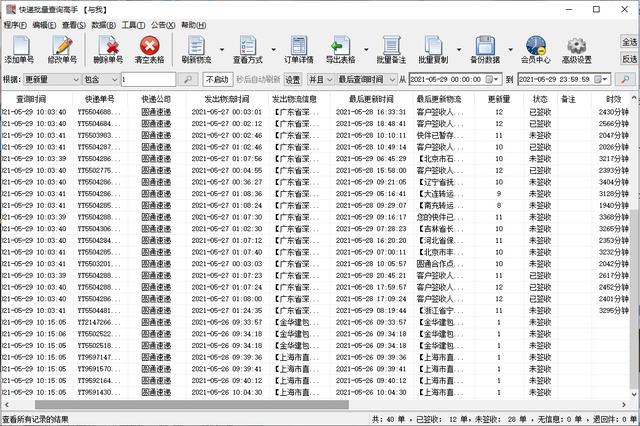This screenshot has height=426, width=640.
Task: Open the 公告(X) menu
Action: [163, 25]
